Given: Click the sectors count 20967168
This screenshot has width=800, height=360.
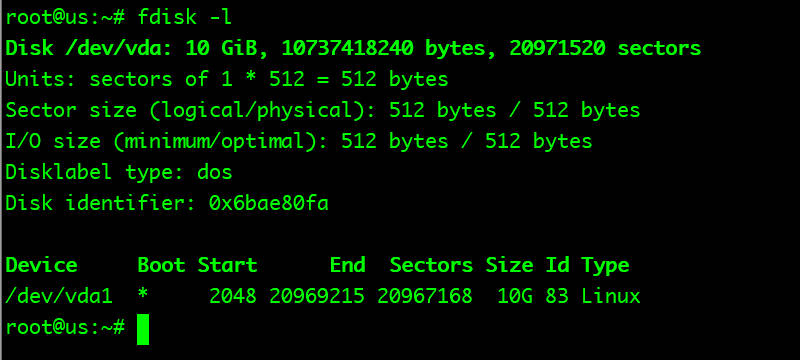Looking at the screenshot, I should [424, 296].
